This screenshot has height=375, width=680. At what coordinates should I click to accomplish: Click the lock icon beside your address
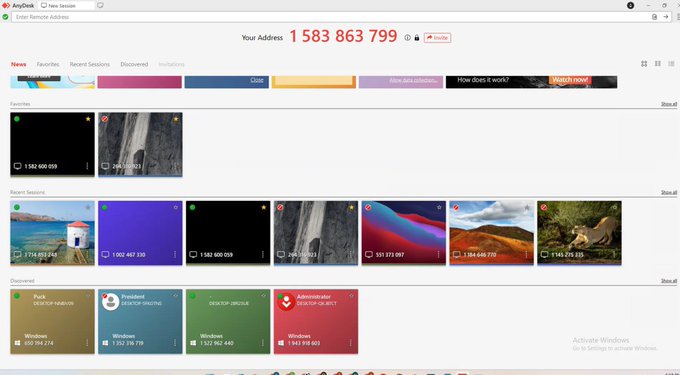click(x=417, y=38)
